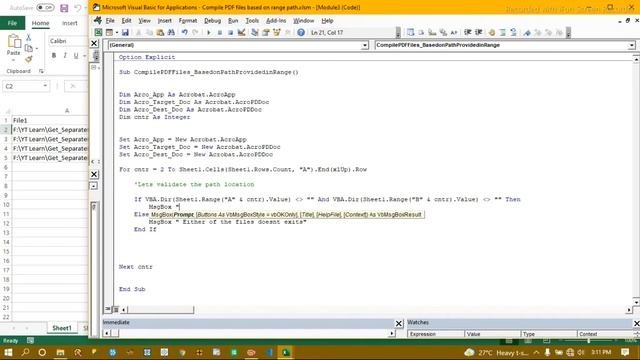Open Windows Start menu
The image size is (640, 360).
coord(8,352)
